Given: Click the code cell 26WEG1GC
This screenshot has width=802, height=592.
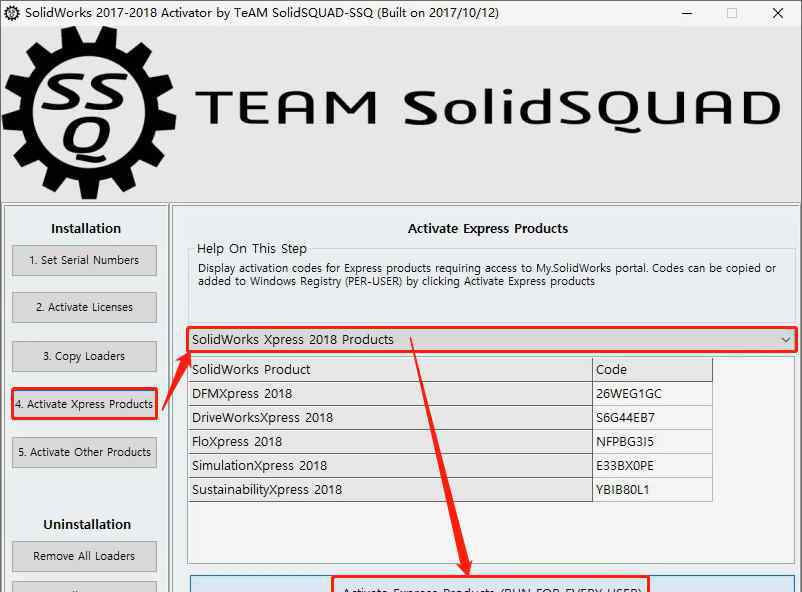Looking at the screenshot, I should [652, 393].
